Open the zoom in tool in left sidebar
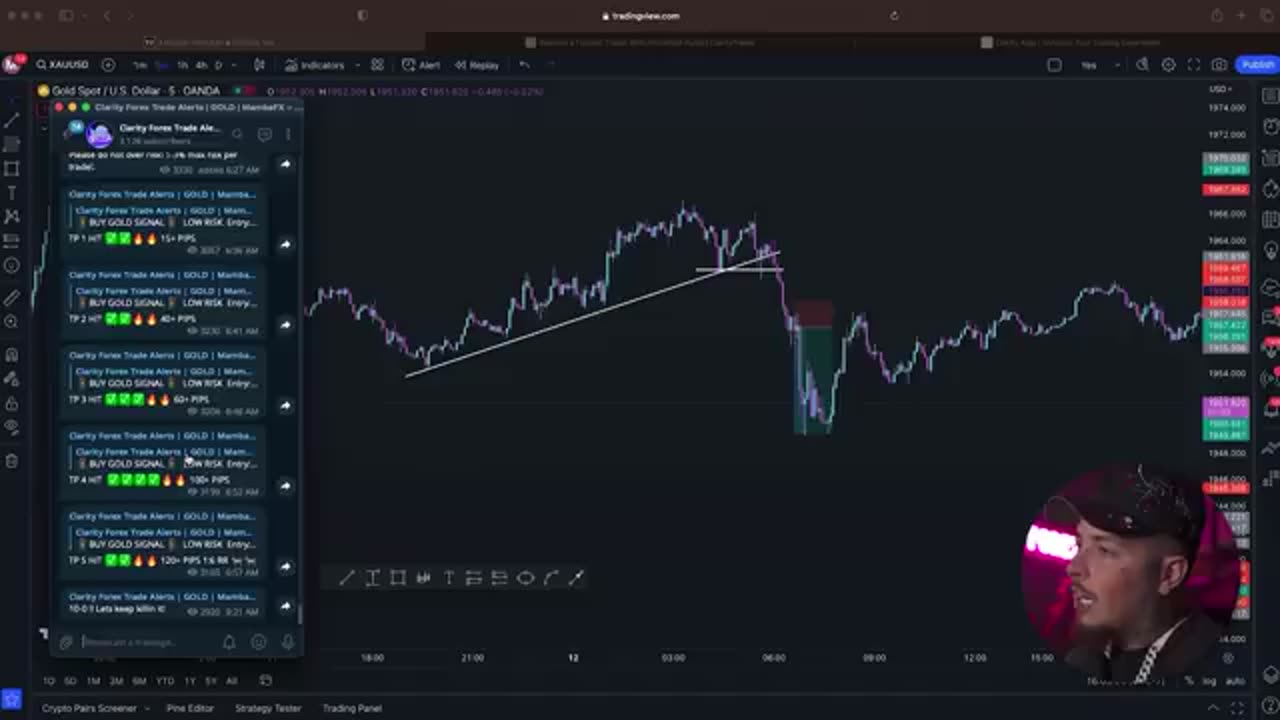Viewport: 1280px width, 720px height. (12, 322)
